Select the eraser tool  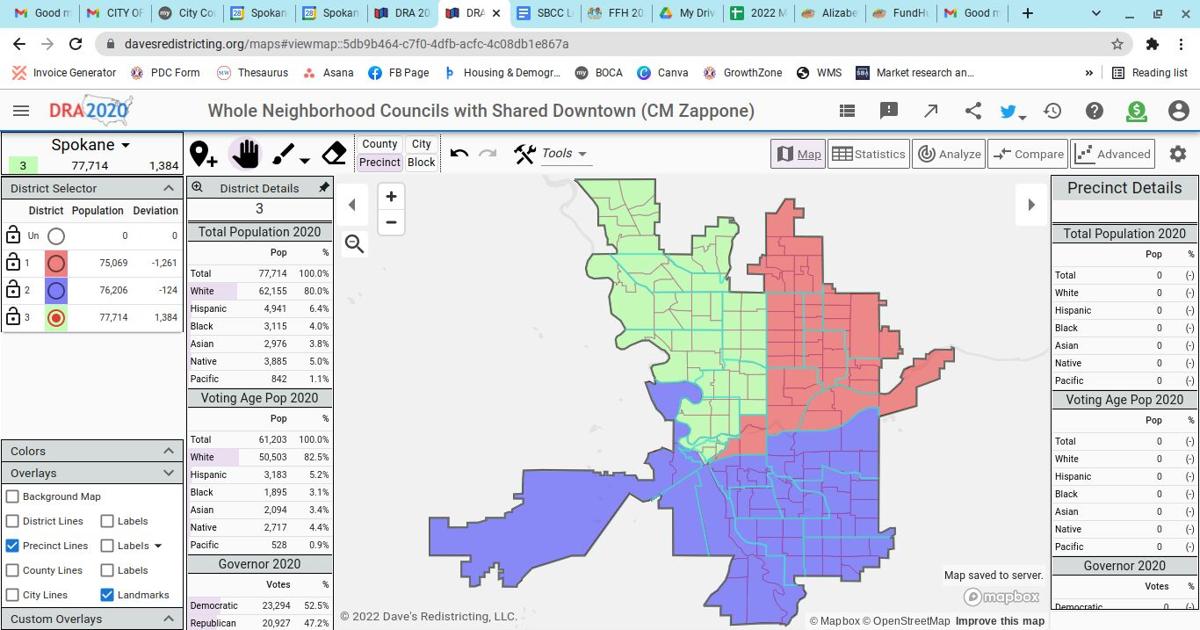click(x=334, y=153)
